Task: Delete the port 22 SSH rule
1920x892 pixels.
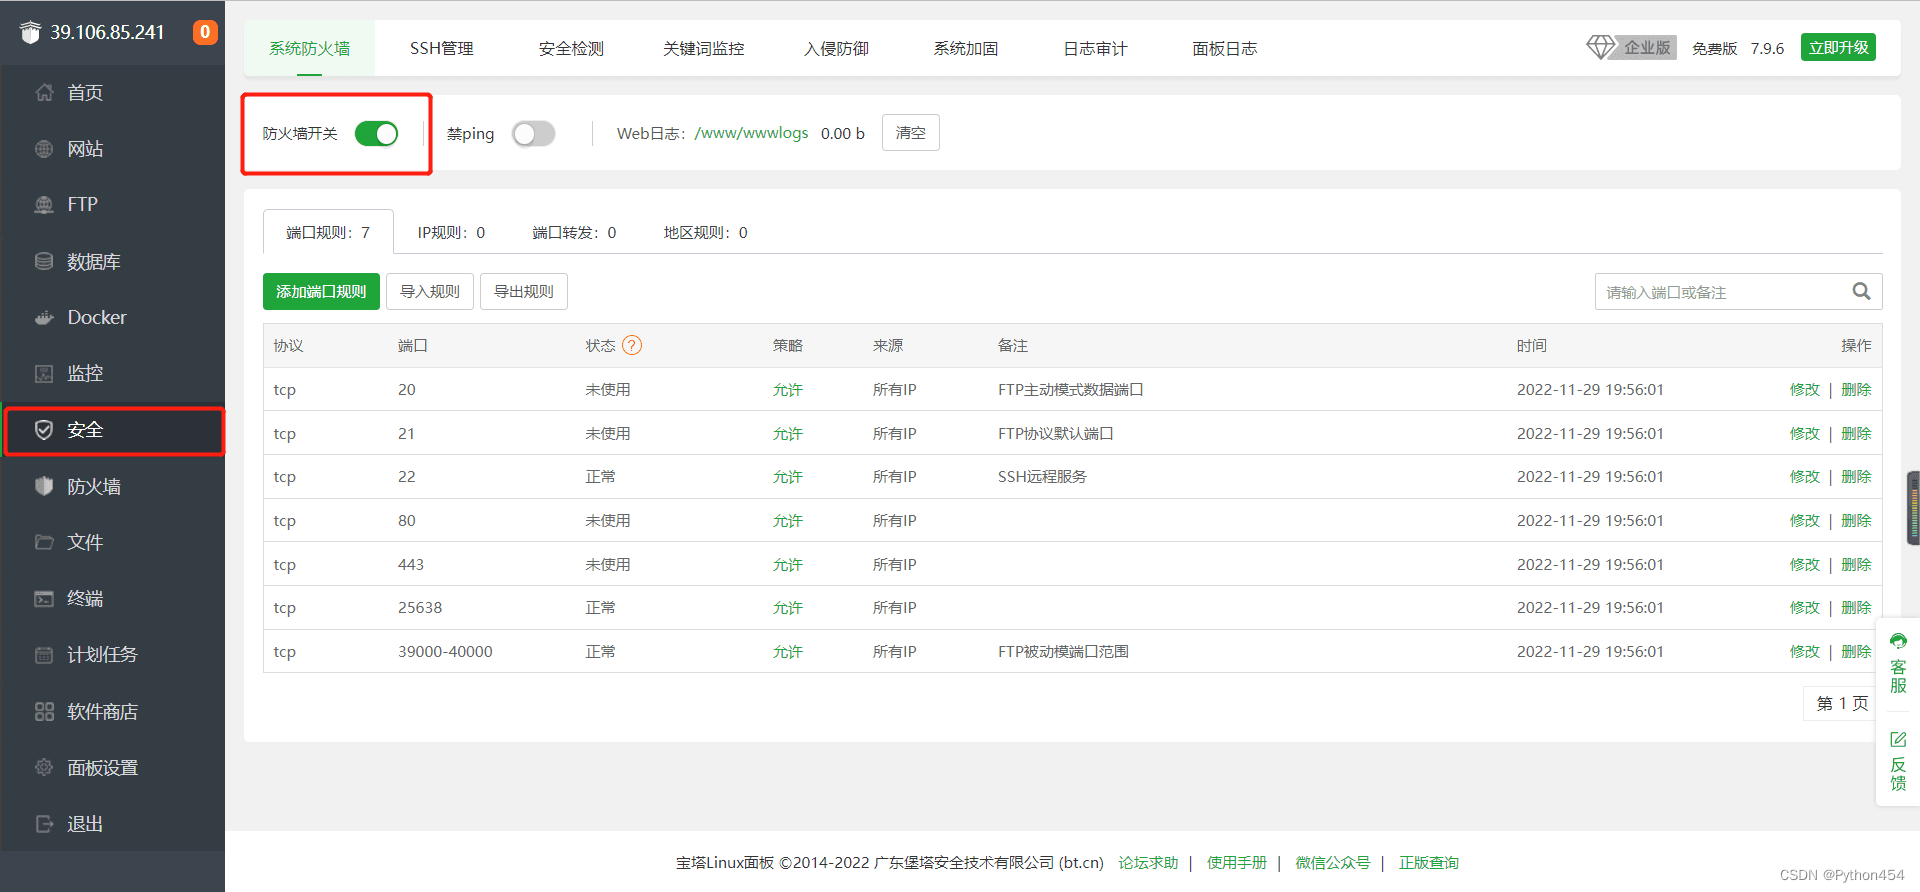Action: point(1856,477)
